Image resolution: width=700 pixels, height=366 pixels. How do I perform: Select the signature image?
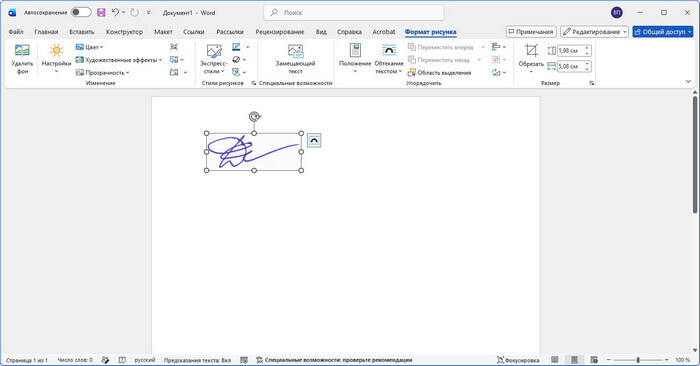(254, 152)
